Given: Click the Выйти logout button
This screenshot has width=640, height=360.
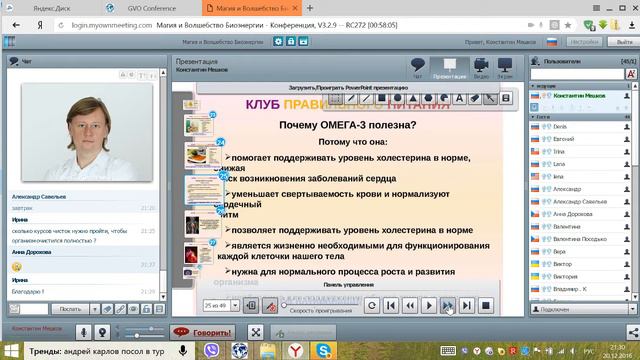Looking at the screenshot, I should click(x=624, y=42).
